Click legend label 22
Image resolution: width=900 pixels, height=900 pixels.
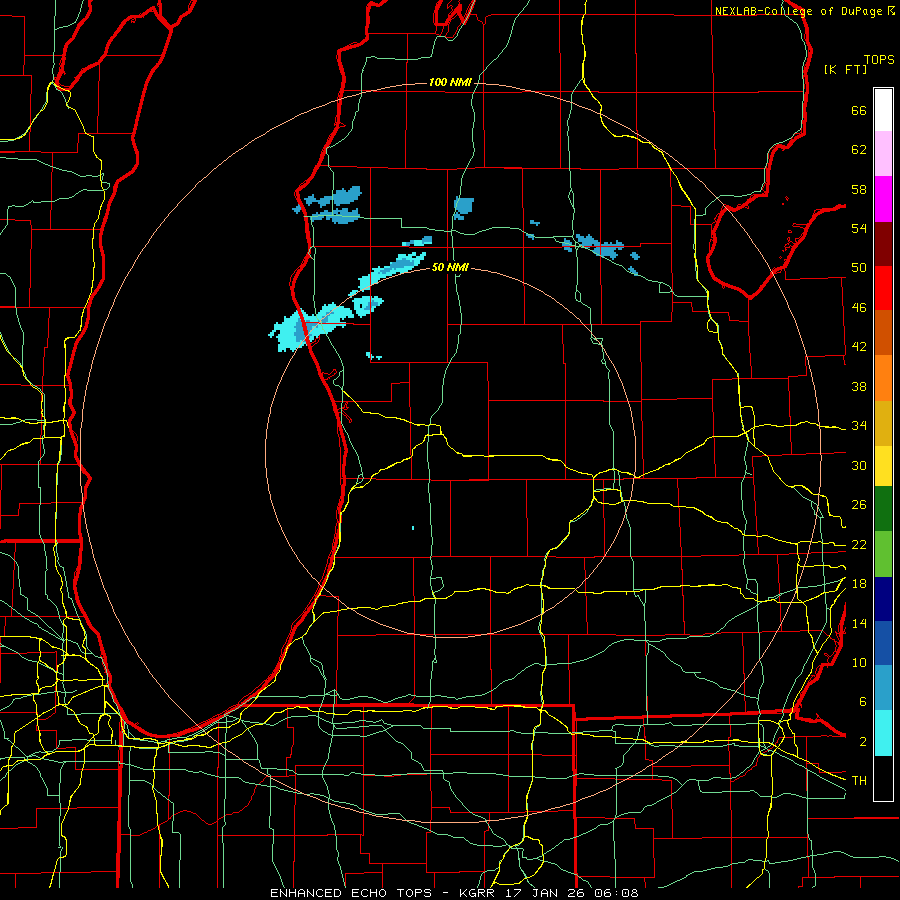[859, 545]
